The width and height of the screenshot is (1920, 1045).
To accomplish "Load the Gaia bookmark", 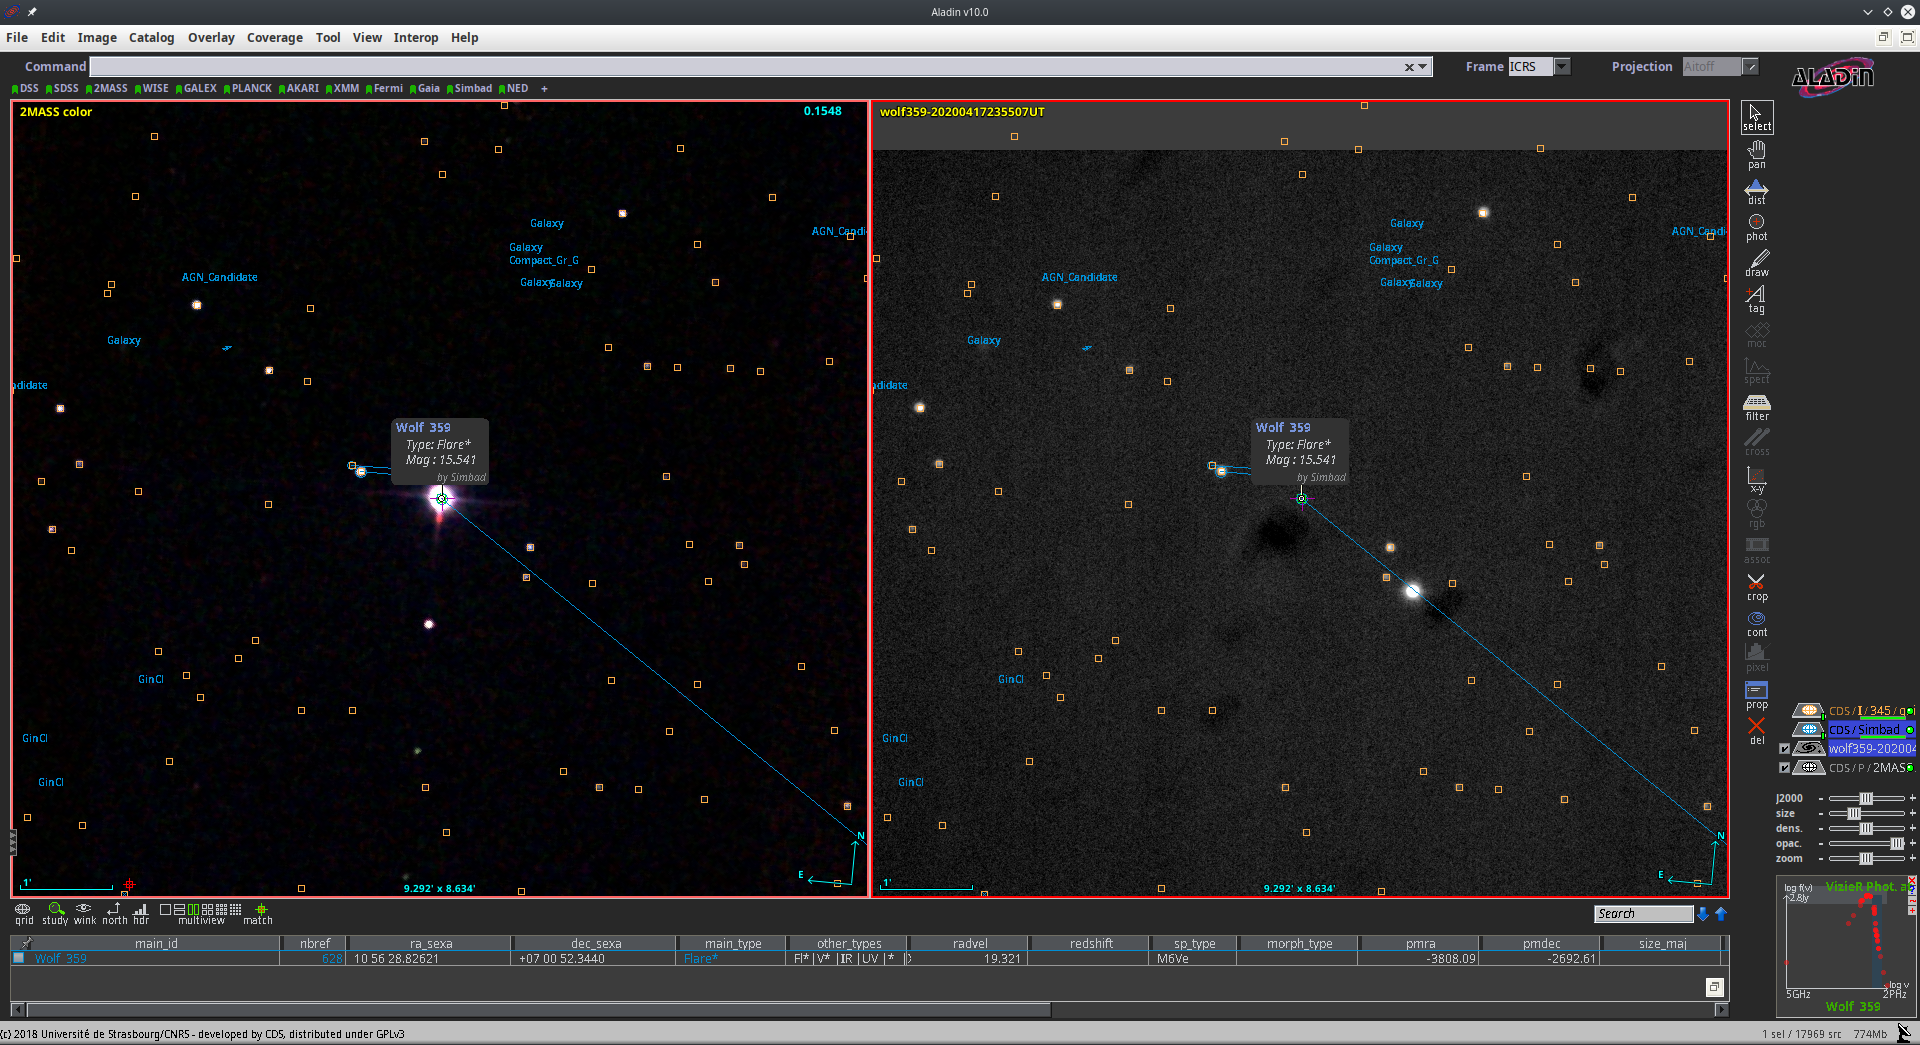I will click(x=424, y=89).
